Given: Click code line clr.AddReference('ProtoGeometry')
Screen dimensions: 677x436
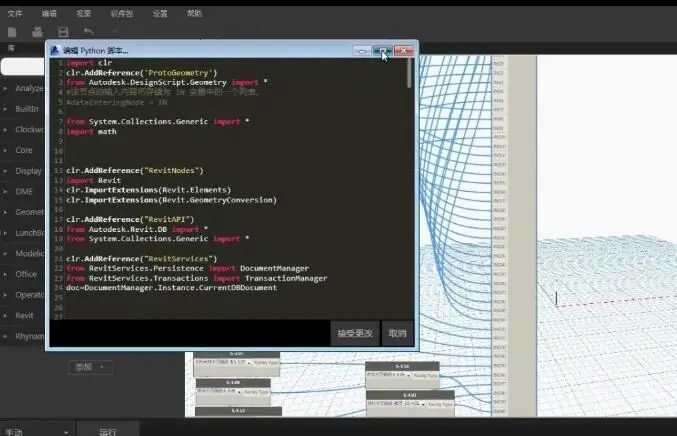Looking at the screenshot, I should pos(142,73).
